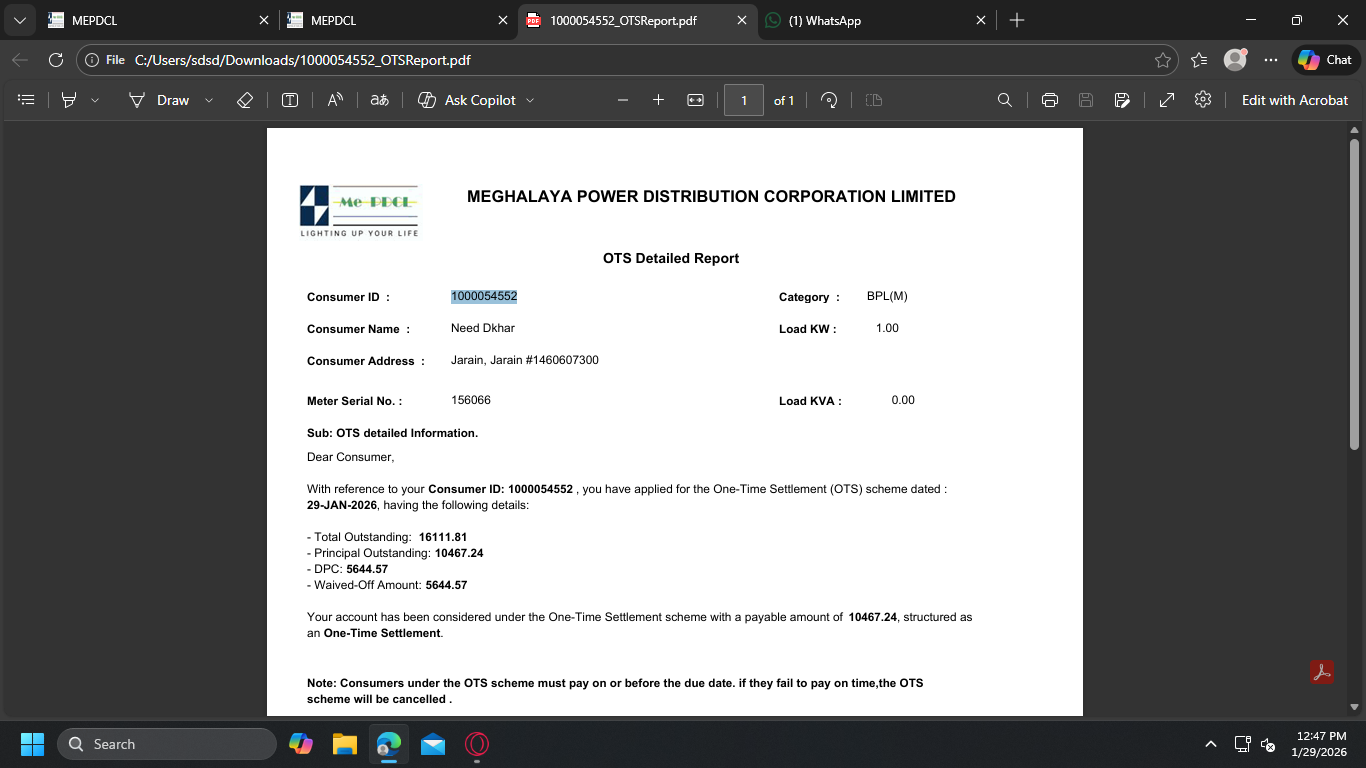
Task: Click the Total Outstanding amount 16111.81
Action: click(443, 537)
